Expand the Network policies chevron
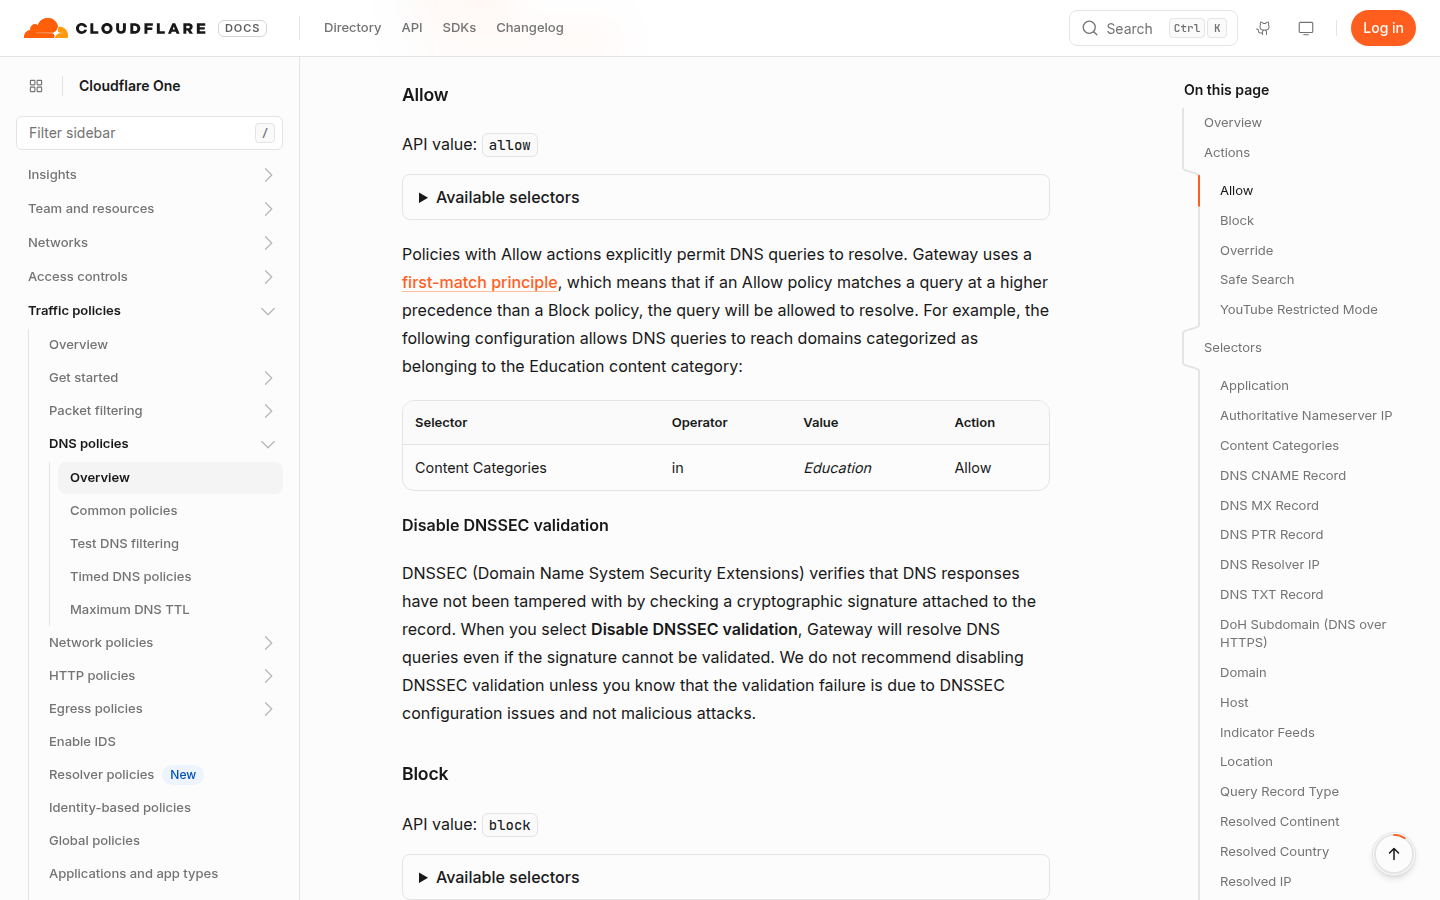Screen dimensions: 1440x900 pyautogui.click(x=268, y=643)
